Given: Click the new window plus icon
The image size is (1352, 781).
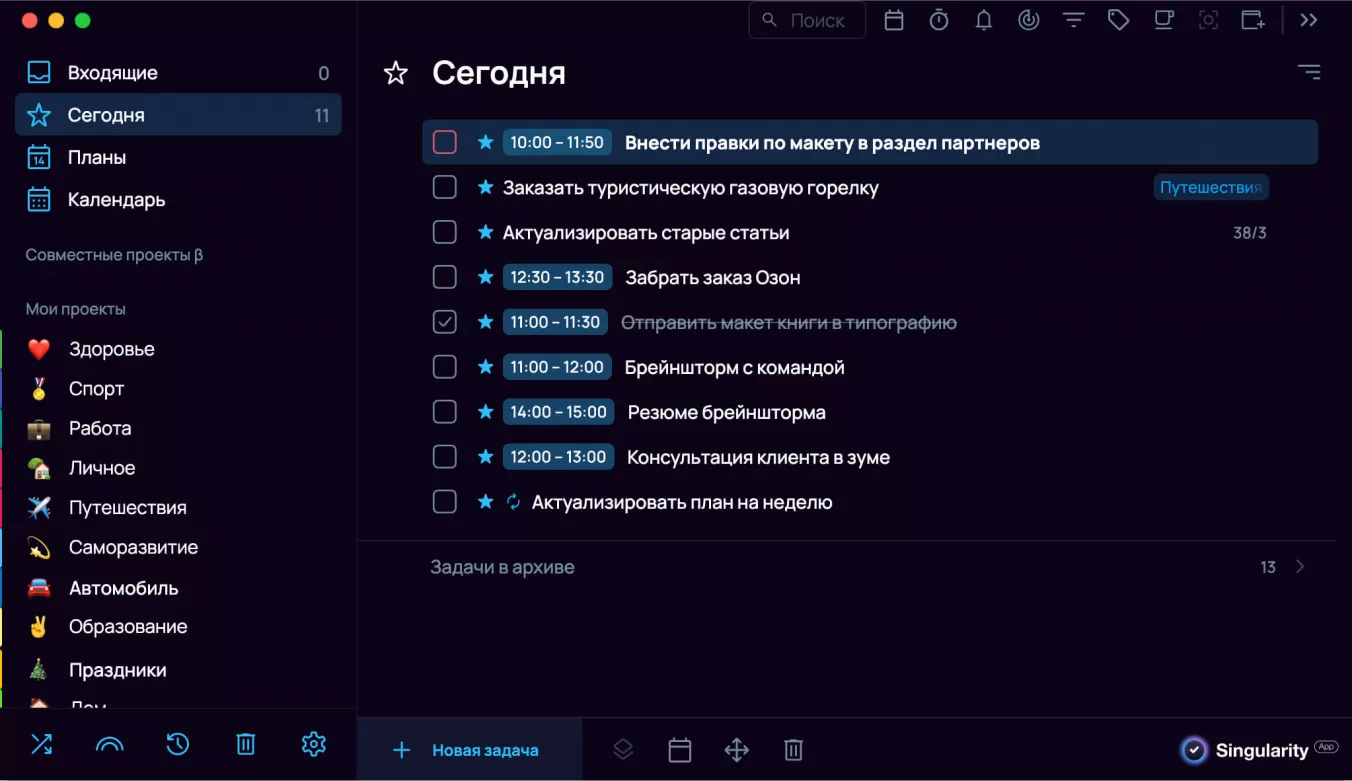Looking at the screenshot, I should coord(1253,20).
